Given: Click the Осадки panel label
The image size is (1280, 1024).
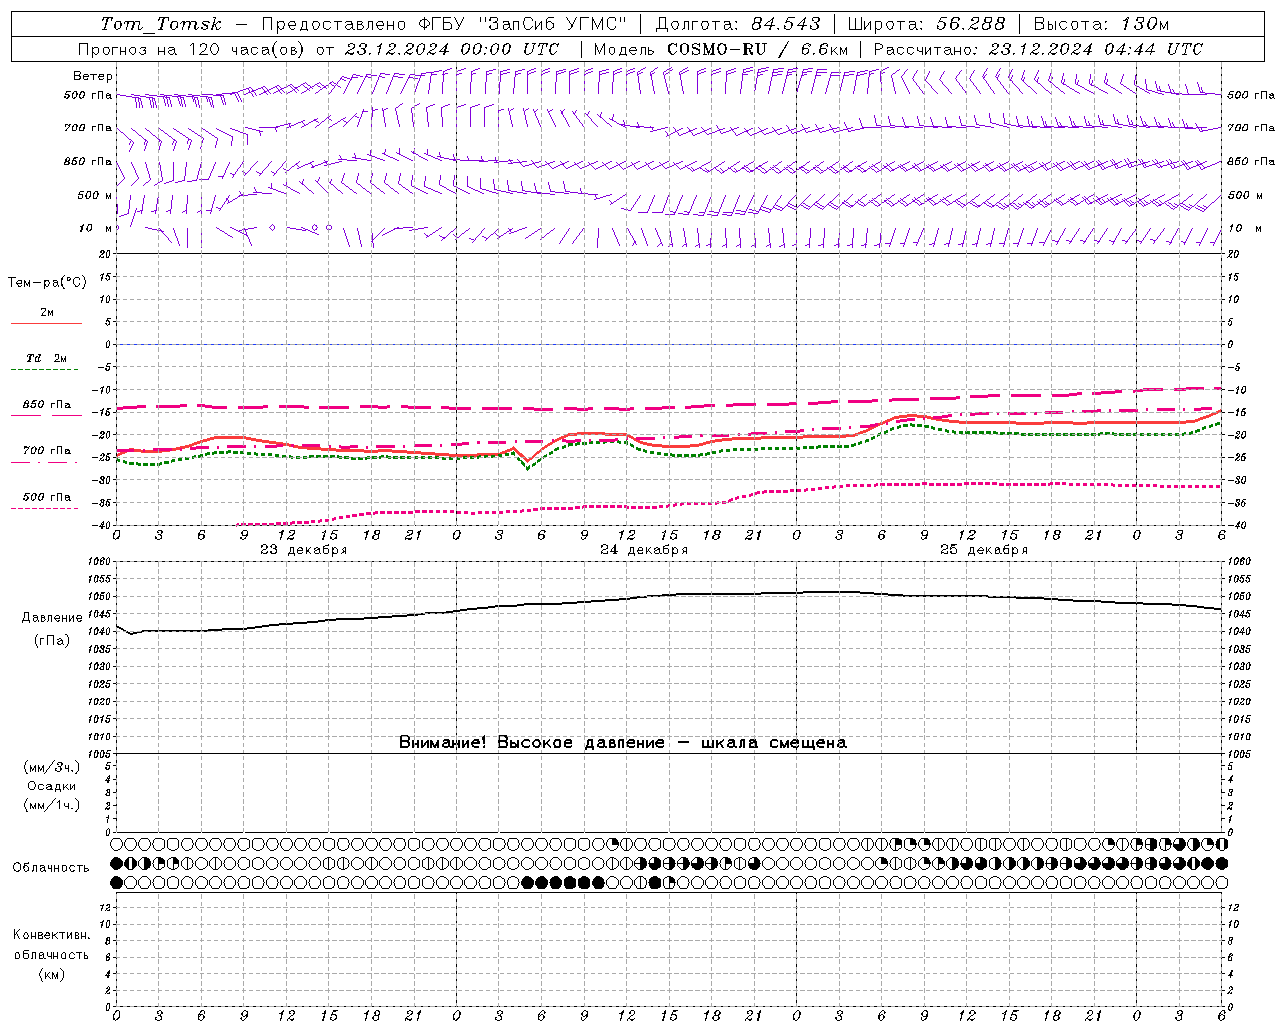Looking at the screenshot, I should [x=51, y=786].
